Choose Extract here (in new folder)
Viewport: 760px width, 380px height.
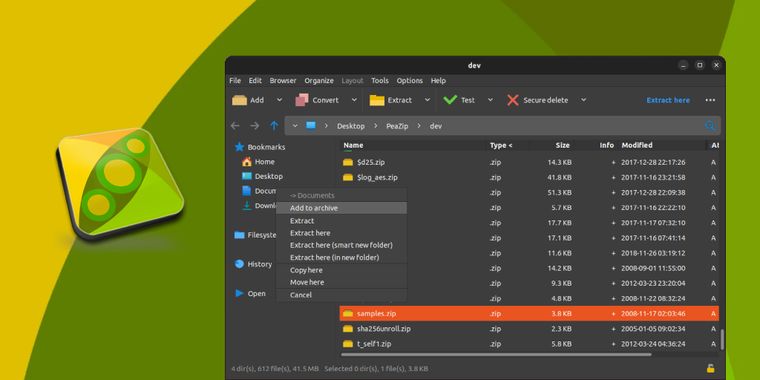341,257
